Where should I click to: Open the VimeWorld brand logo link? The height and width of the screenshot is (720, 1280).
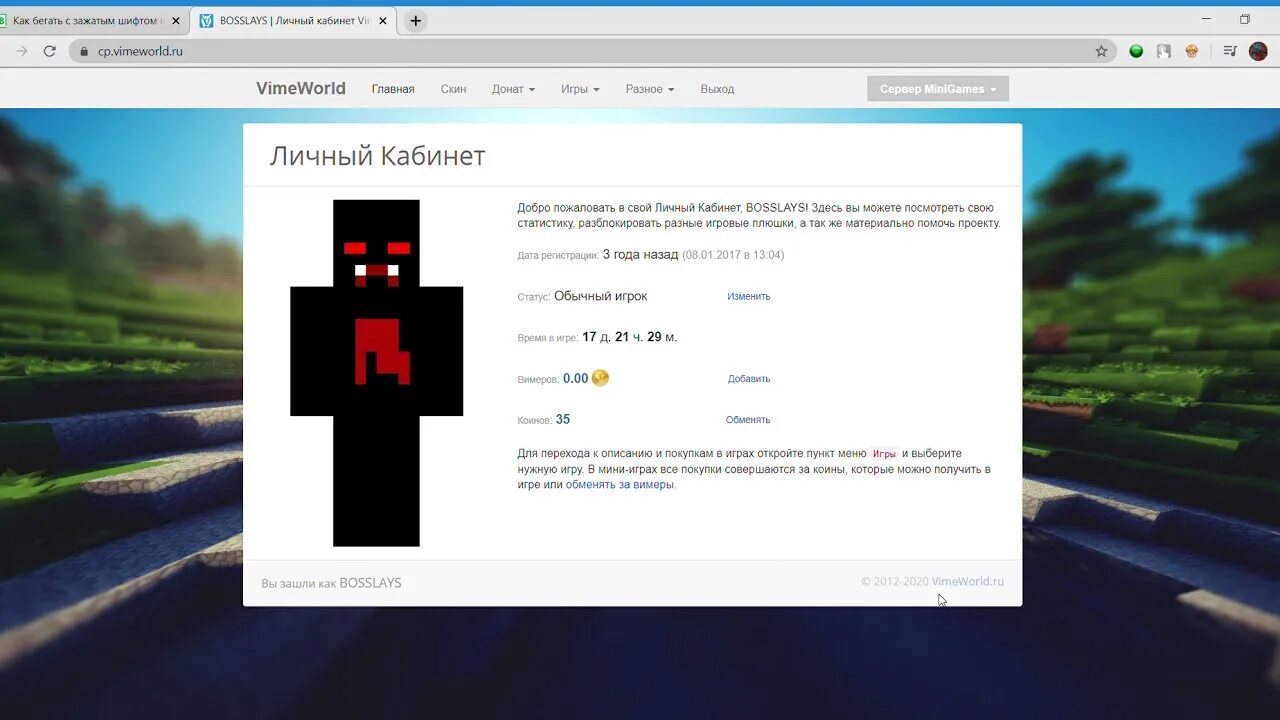coord(300,88)
